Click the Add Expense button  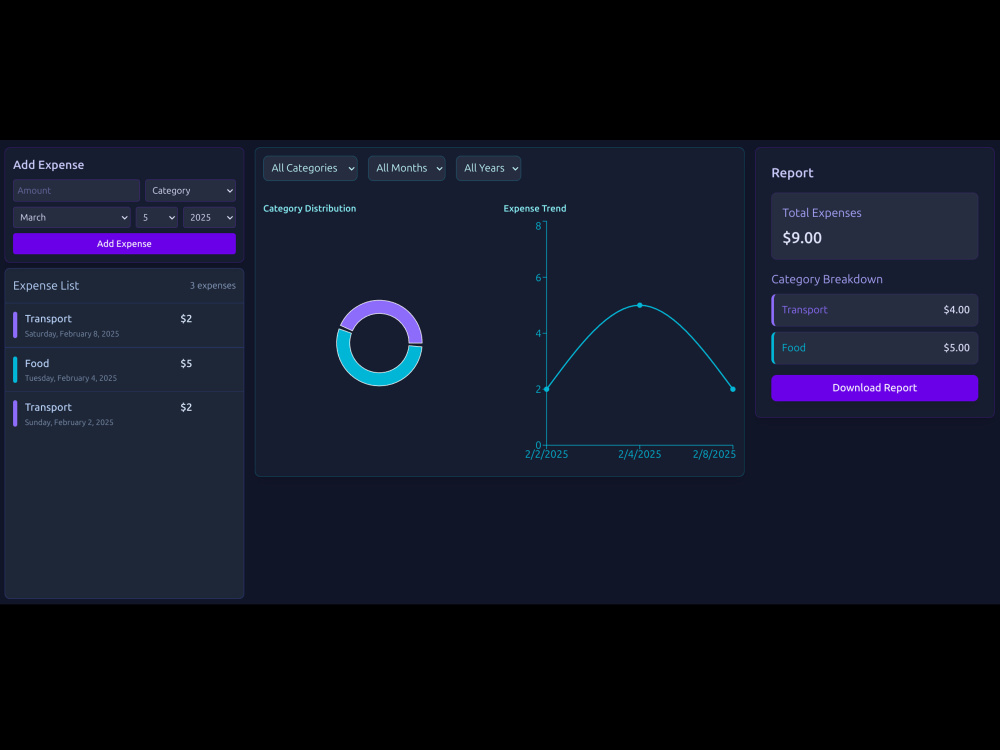[124, 244]
